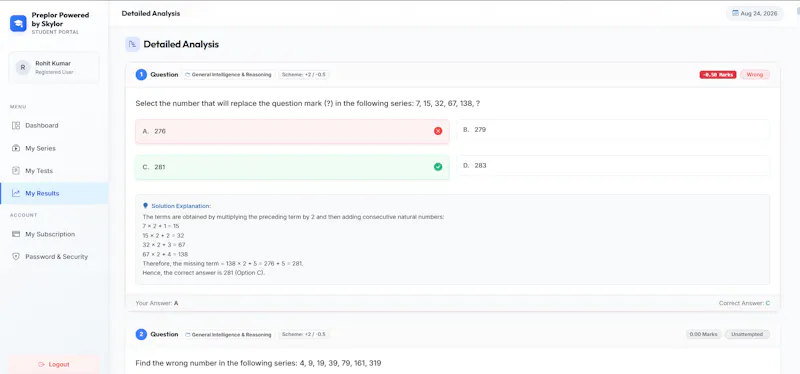This screenshot has height=374, width=800.
Task: Click the Find the wrong number question text
Action: (258, 363)
